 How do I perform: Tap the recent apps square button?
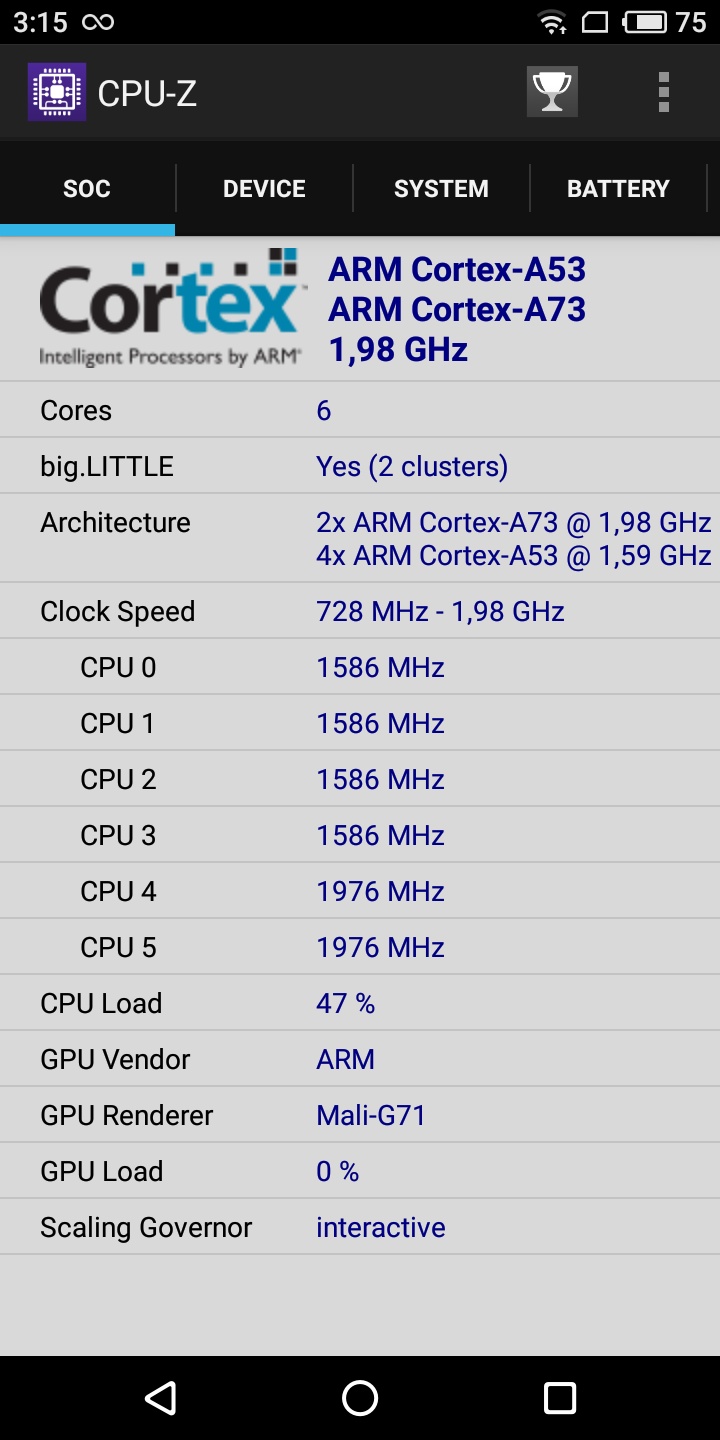(x=560, y=1397)
